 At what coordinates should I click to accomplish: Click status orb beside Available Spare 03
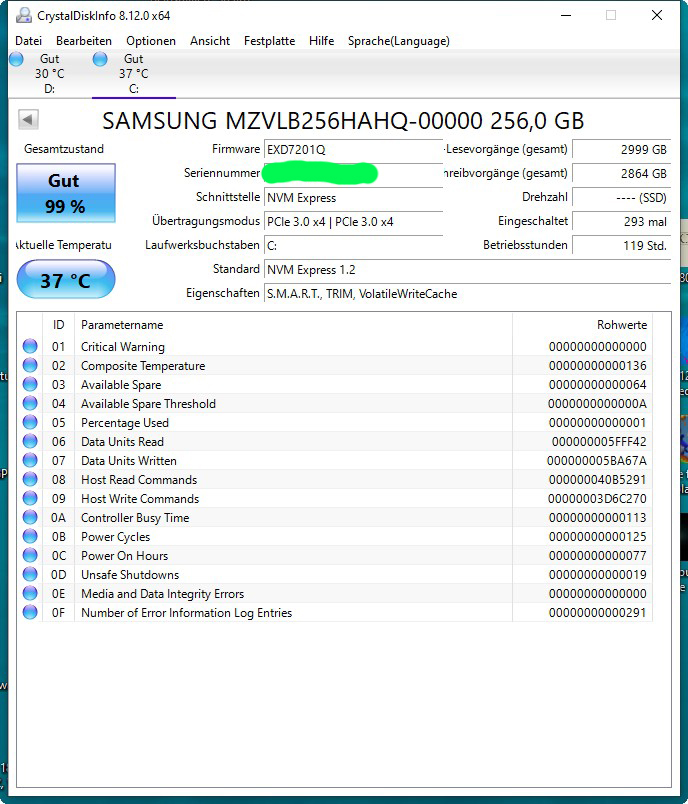pos(30,384)
